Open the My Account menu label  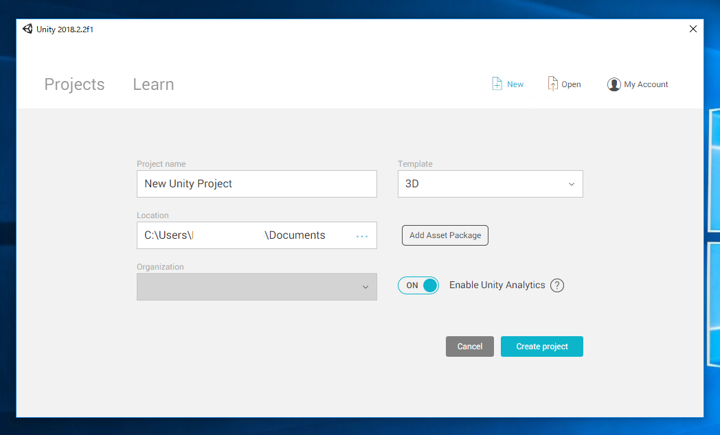point(646,85)
